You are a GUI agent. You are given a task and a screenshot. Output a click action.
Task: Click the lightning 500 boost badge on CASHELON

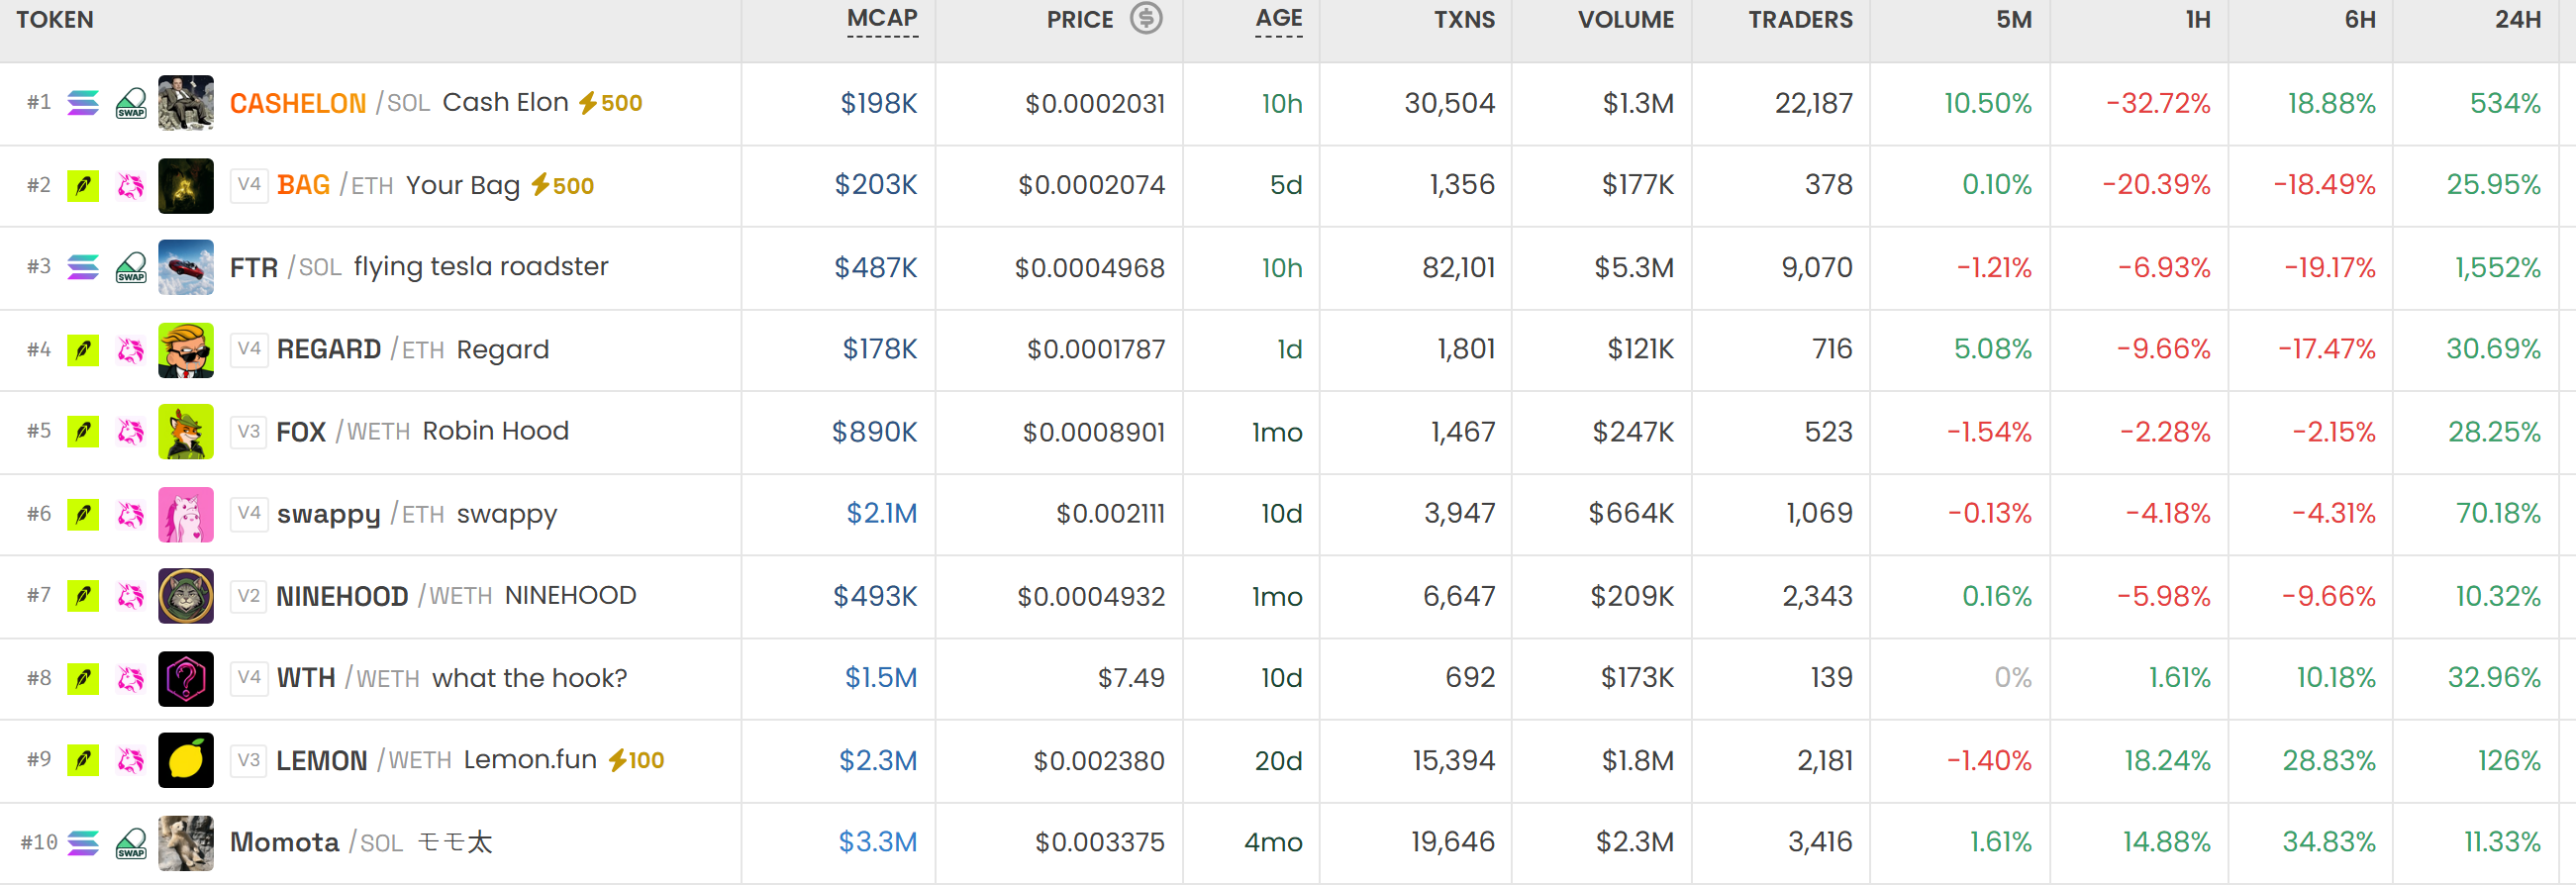click(611, 103)
